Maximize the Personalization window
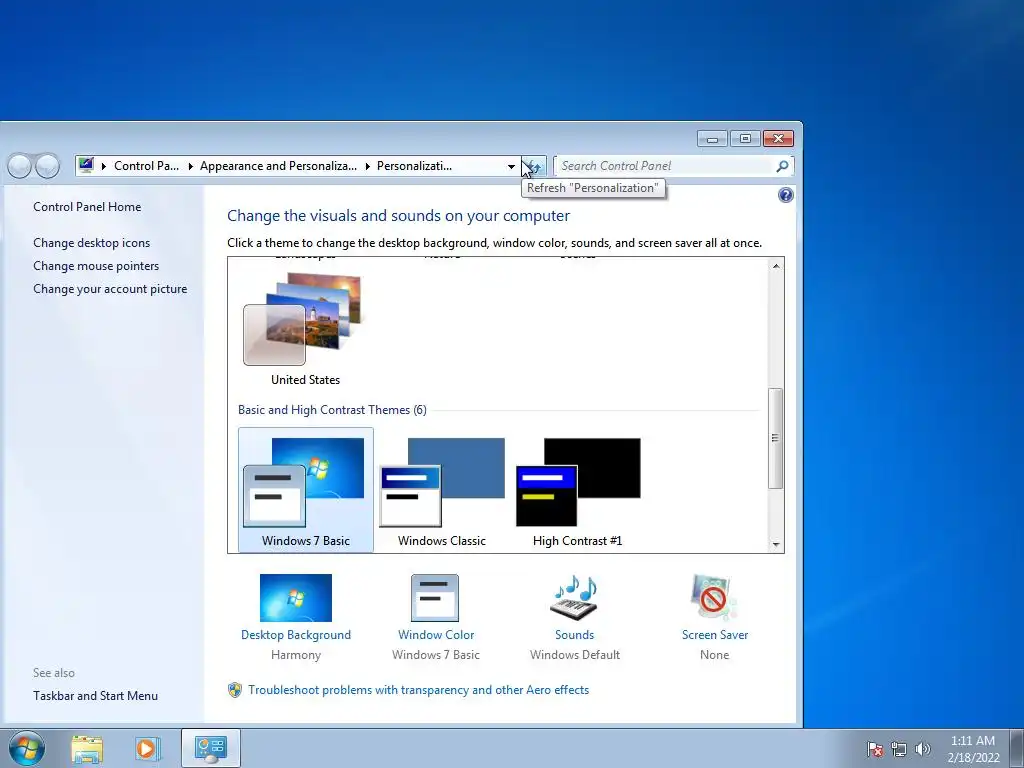The image size is (1024, 768). pos(744,138)
